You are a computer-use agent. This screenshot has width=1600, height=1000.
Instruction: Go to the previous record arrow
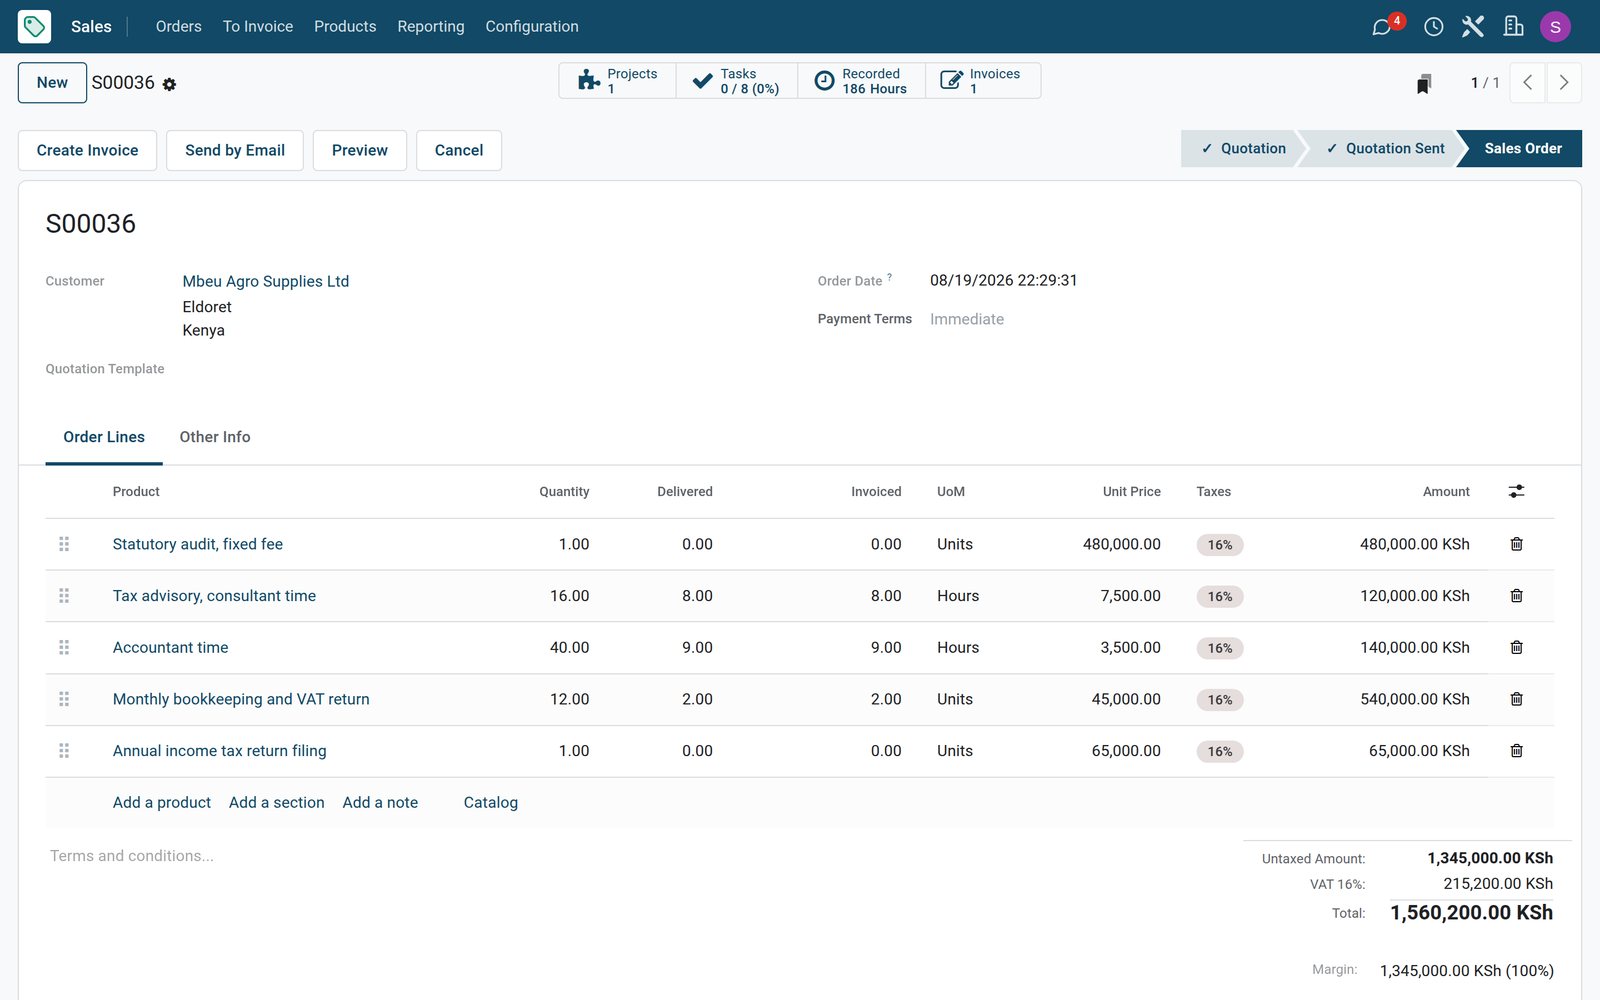tap(1527, 83)
